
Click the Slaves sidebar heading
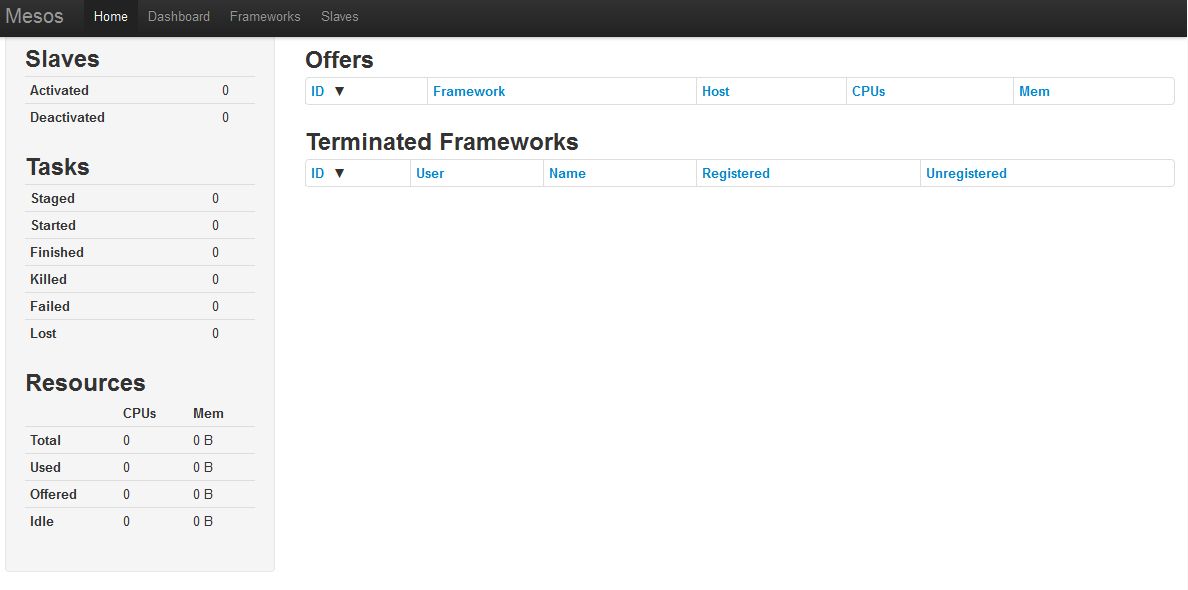62,59
